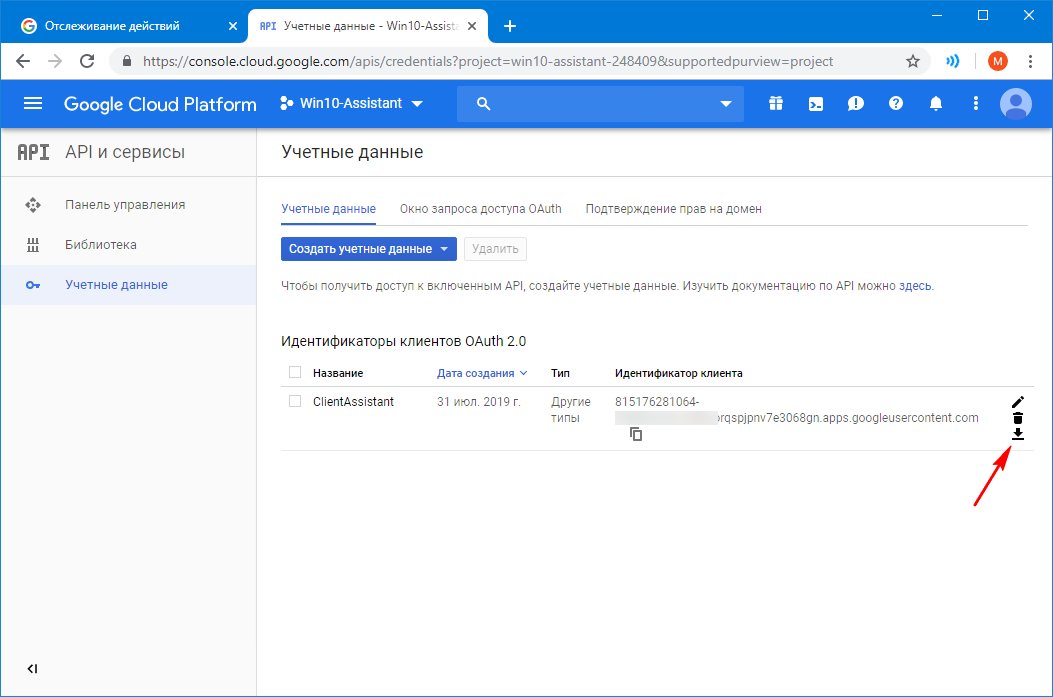Viewport: 1053px width, 697px height.
Task: Open the notifications bell
Action: (936, 104)
